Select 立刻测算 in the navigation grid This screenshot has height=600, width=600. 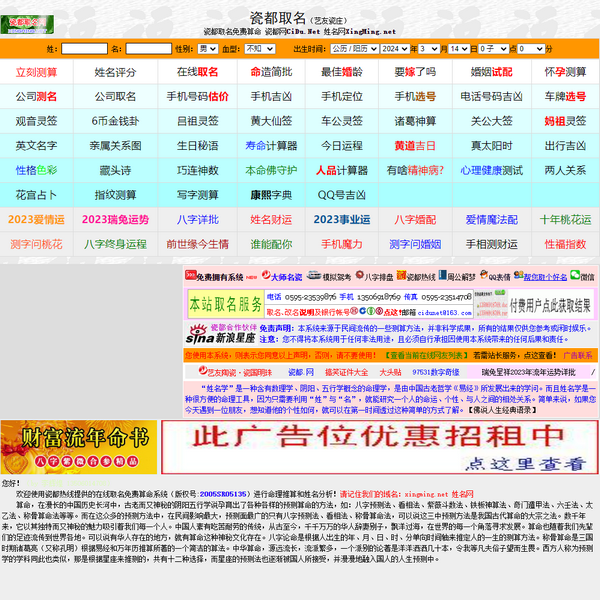(36, 72)
